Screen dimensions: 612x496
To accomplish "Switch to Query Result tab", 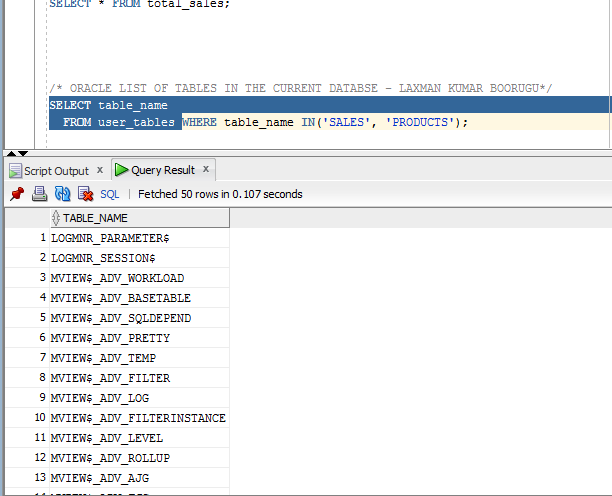I will click(163, 170).
